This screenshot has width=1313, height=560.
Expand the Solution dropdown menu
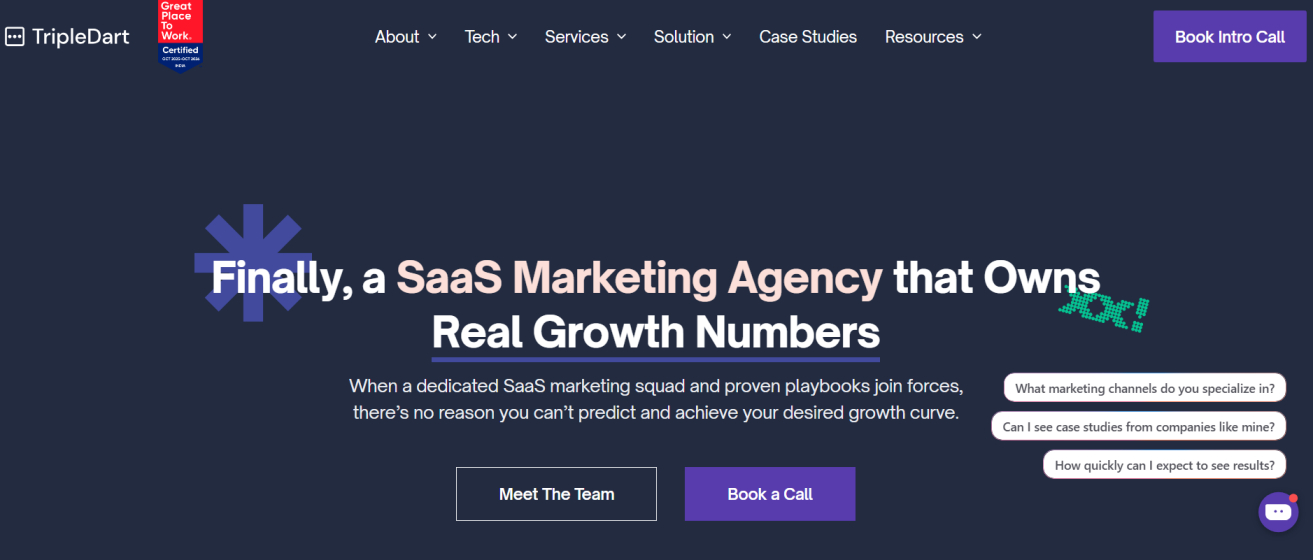click(693, 37)
